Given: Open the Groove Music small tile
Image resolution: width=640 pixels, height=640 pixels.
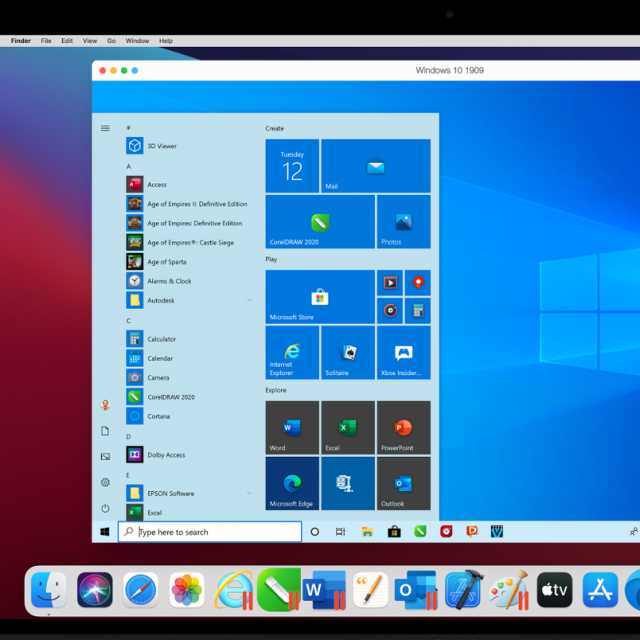Looking at the screenshot, I should coord(390,311).
